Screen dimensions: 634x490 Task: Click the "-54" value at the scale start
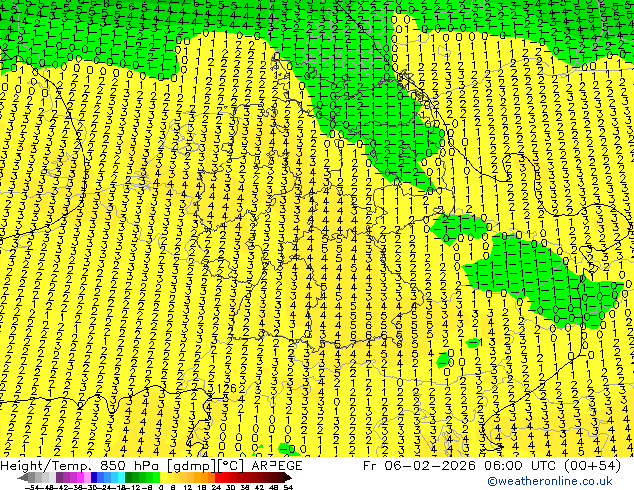32,487
